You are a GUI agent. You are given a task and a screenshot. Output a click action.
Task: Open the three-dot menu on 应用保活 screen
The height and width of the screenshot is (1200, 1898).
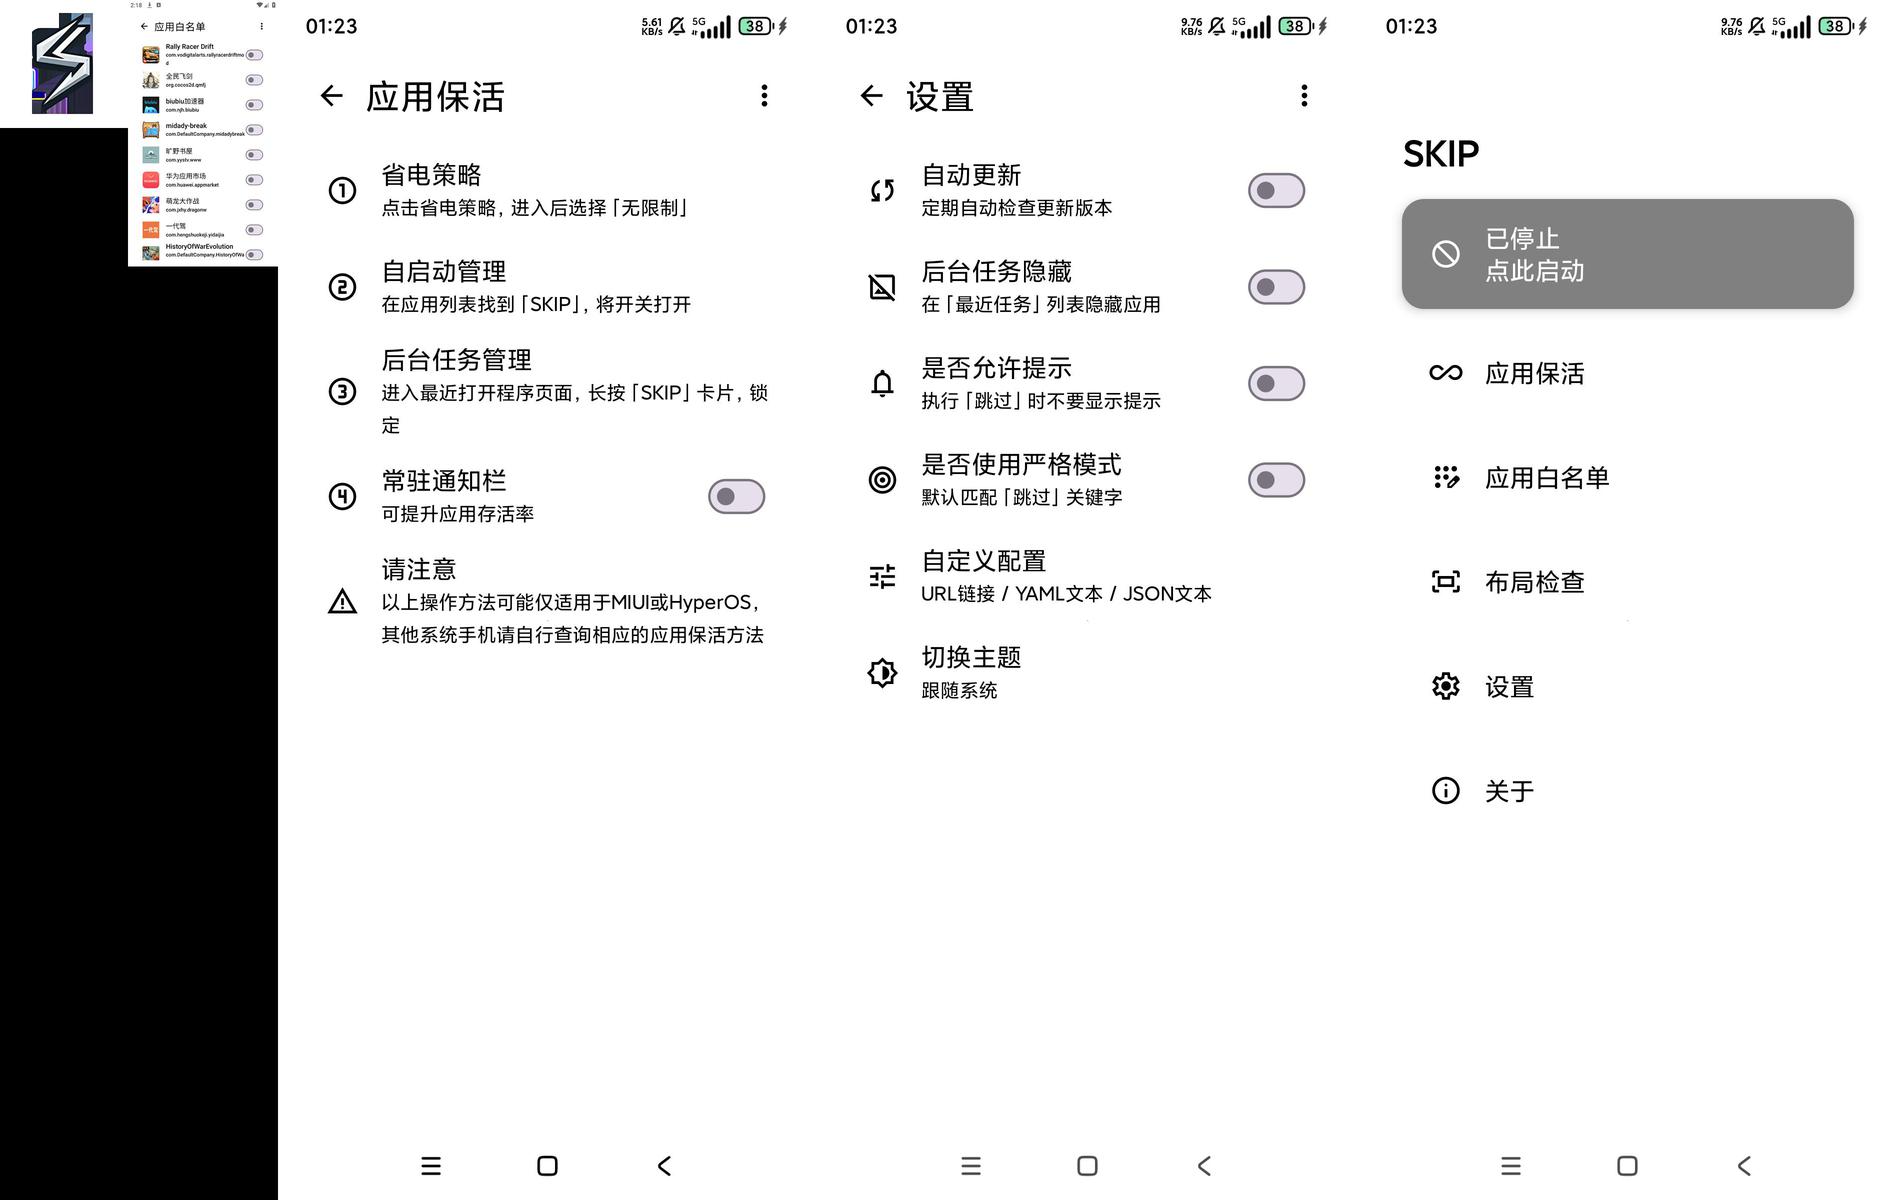(764, 96)
